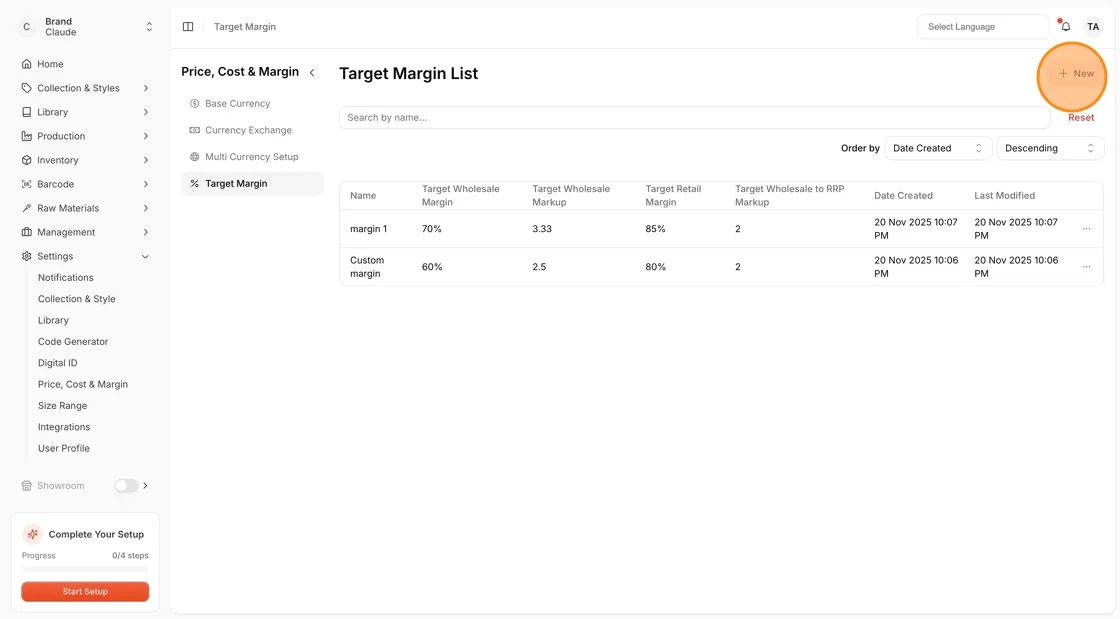This screenshot has height=619, width=1120.
Task: Click the Target Margin percent icon
Action: pos(194,183)
